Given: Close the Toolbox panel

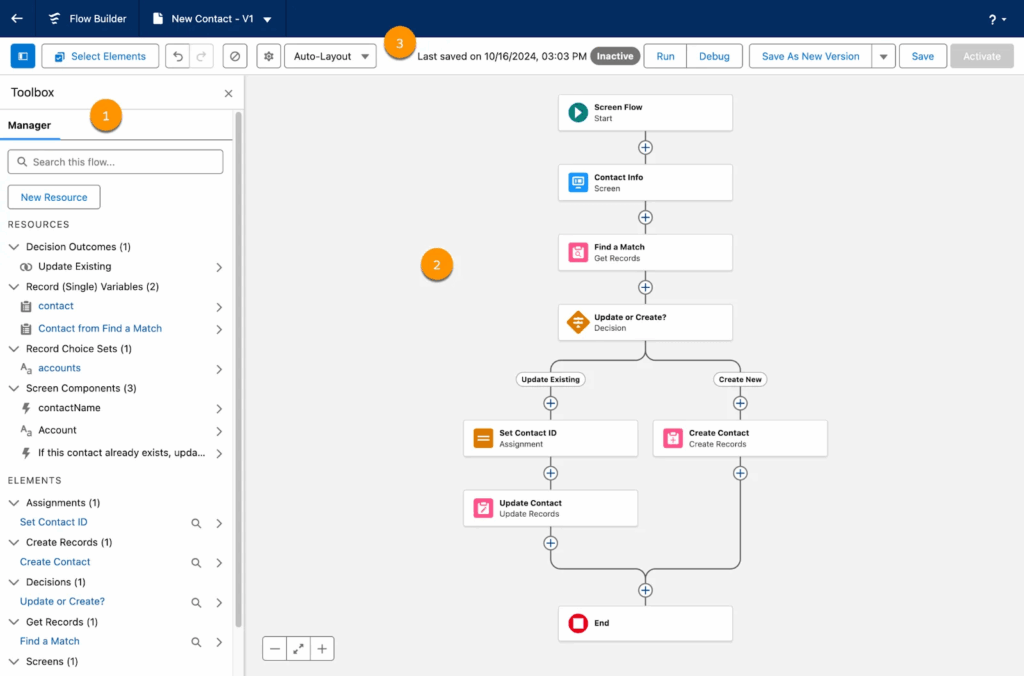Looking at the screenshot, I should [x=228, y=93].
